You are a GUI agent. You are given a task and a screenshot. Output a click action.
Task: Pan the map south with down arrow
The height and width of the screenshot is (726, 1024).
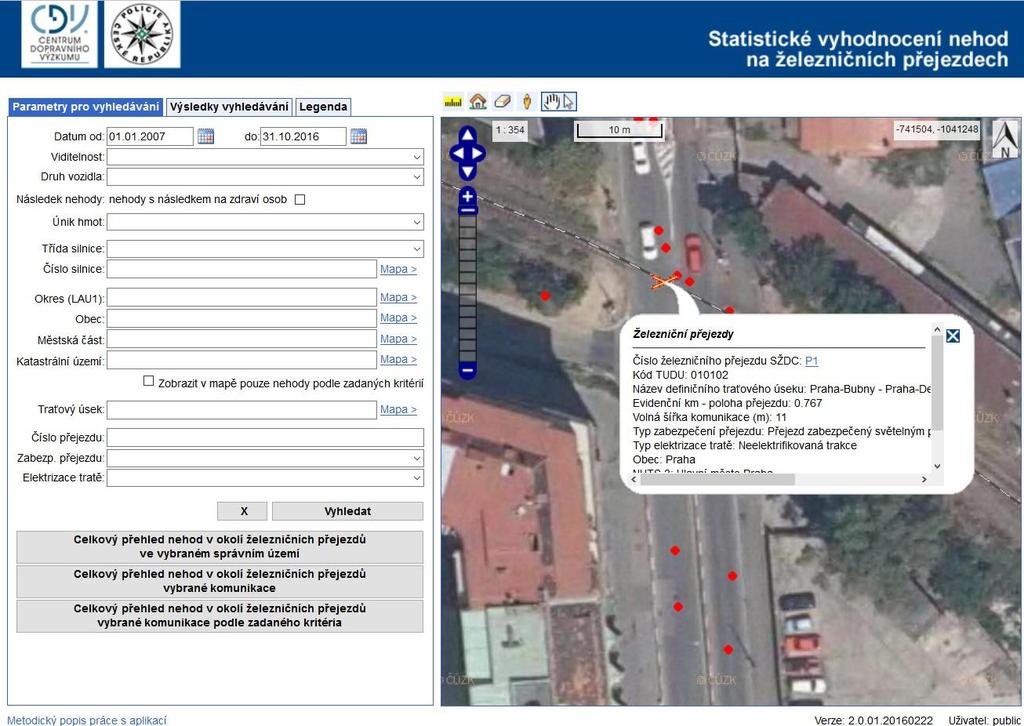pos(467,172)
